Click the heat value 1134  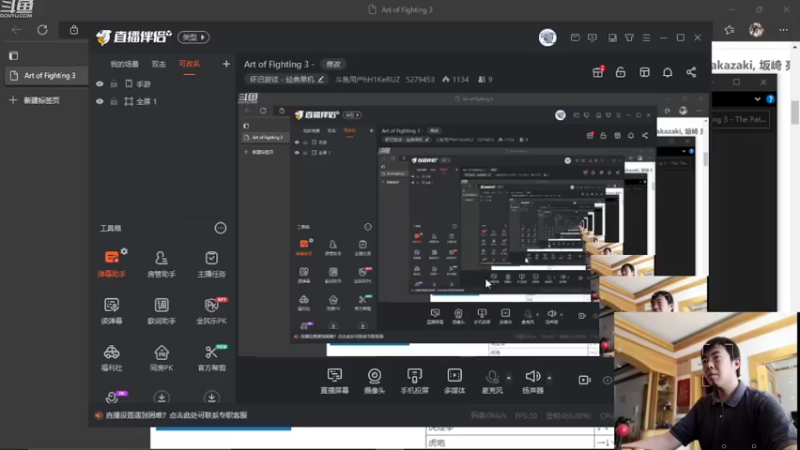tap(456, 80)
